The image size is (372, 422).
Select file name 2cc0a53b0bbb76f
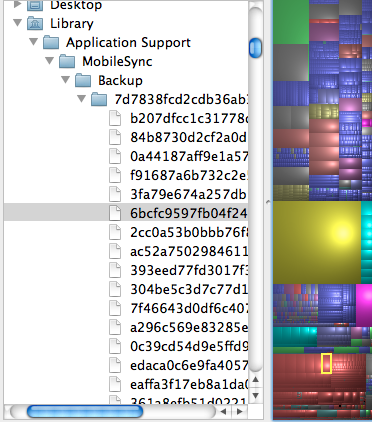pyautogui.click(x=189, y=232)
